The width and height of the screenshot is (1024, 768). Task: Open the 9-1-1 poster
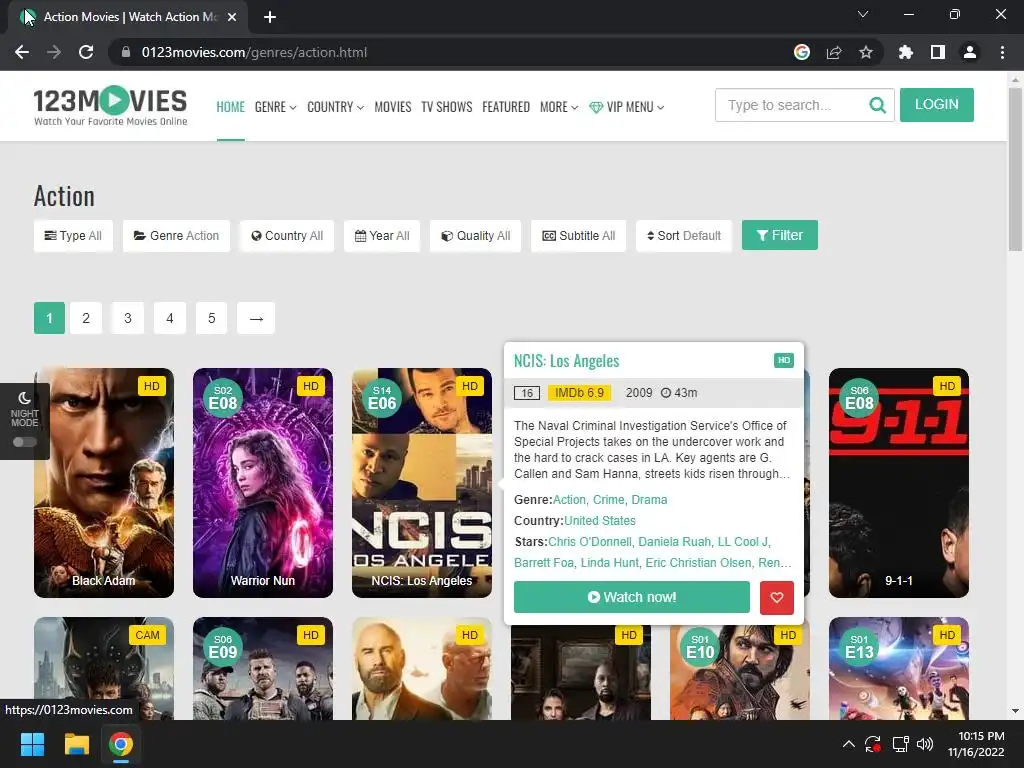899,483
